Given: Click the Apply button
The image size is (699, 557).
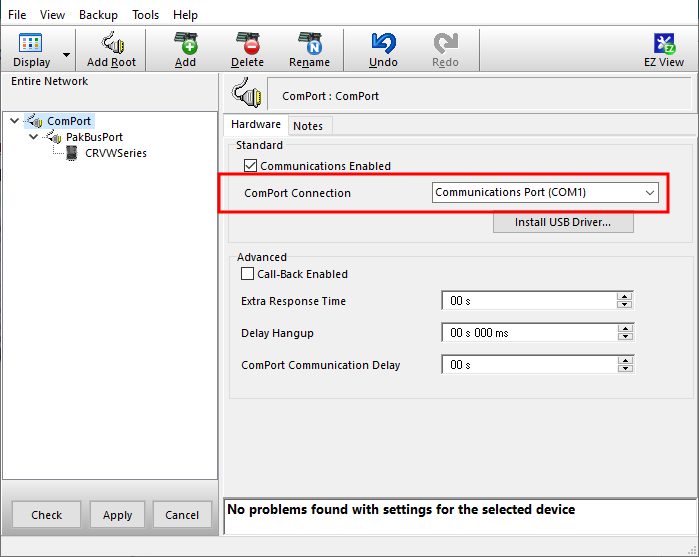Looking at the screenshot, I should pos(117,515).
